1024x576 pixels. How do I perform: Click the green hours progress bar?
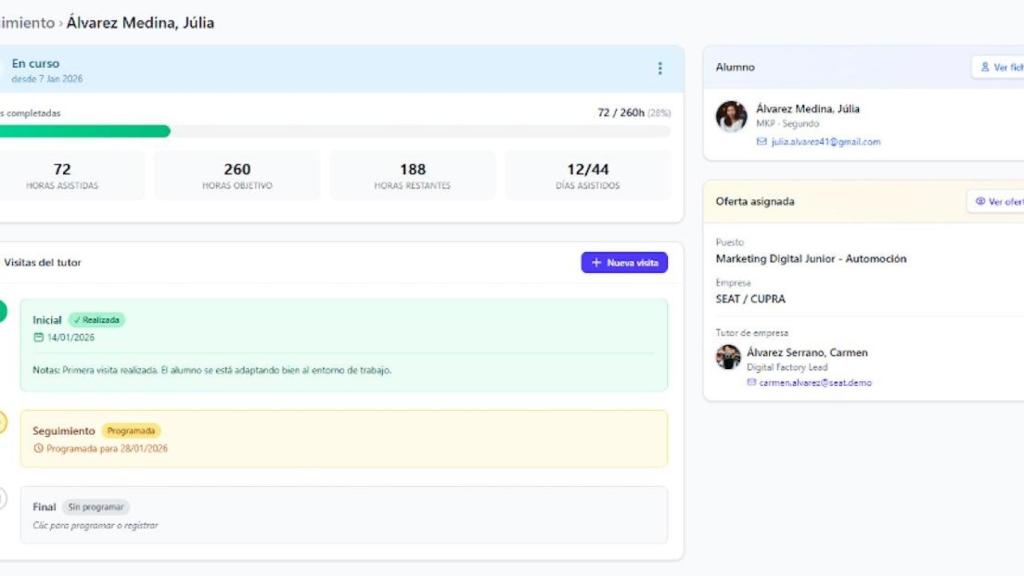[x=85, y=131]
